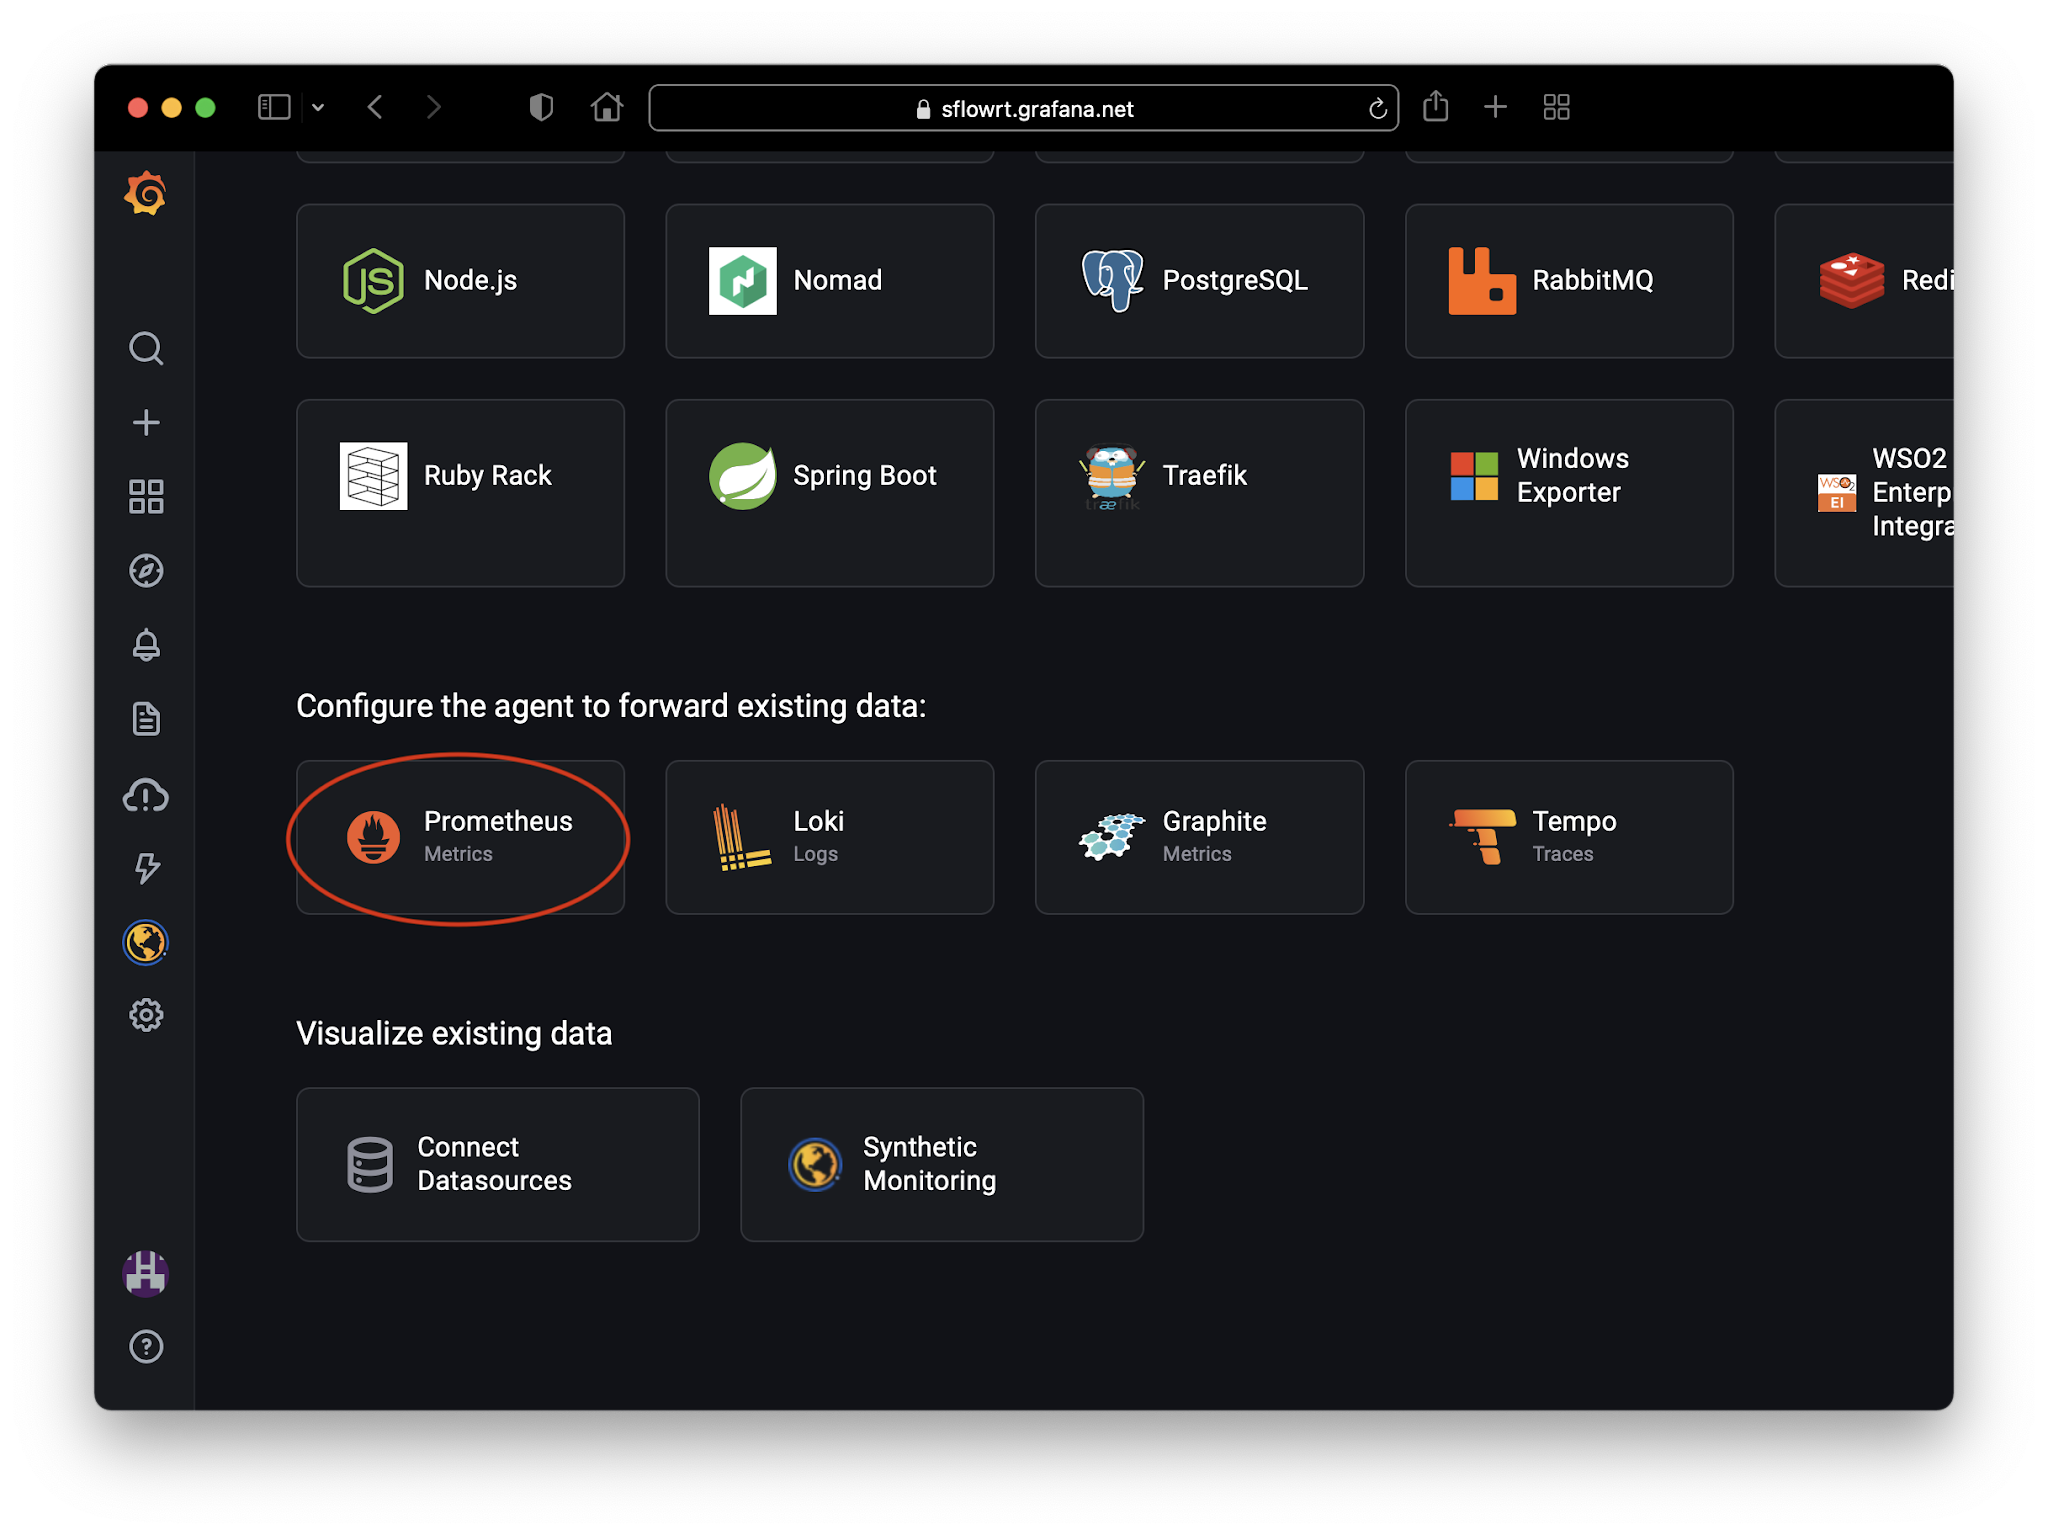Go forward with the Safari forward arrow
The width and height of the screenshot is (2048, 1535).
click(433, 107)
